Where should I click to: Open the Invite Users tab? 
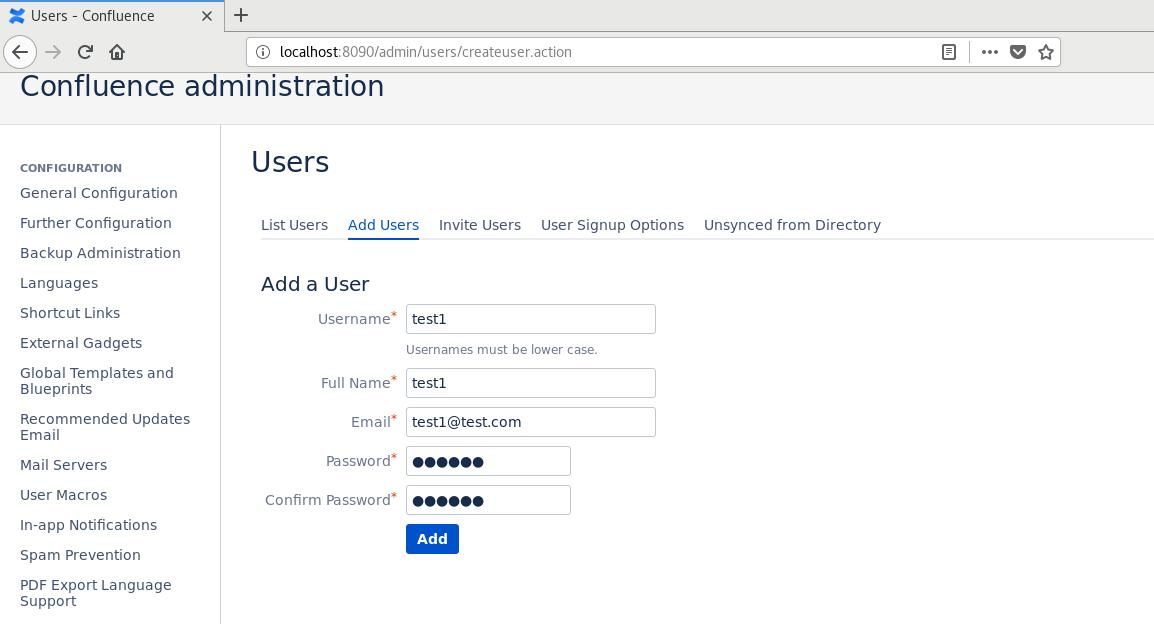[x=480, y=225]
